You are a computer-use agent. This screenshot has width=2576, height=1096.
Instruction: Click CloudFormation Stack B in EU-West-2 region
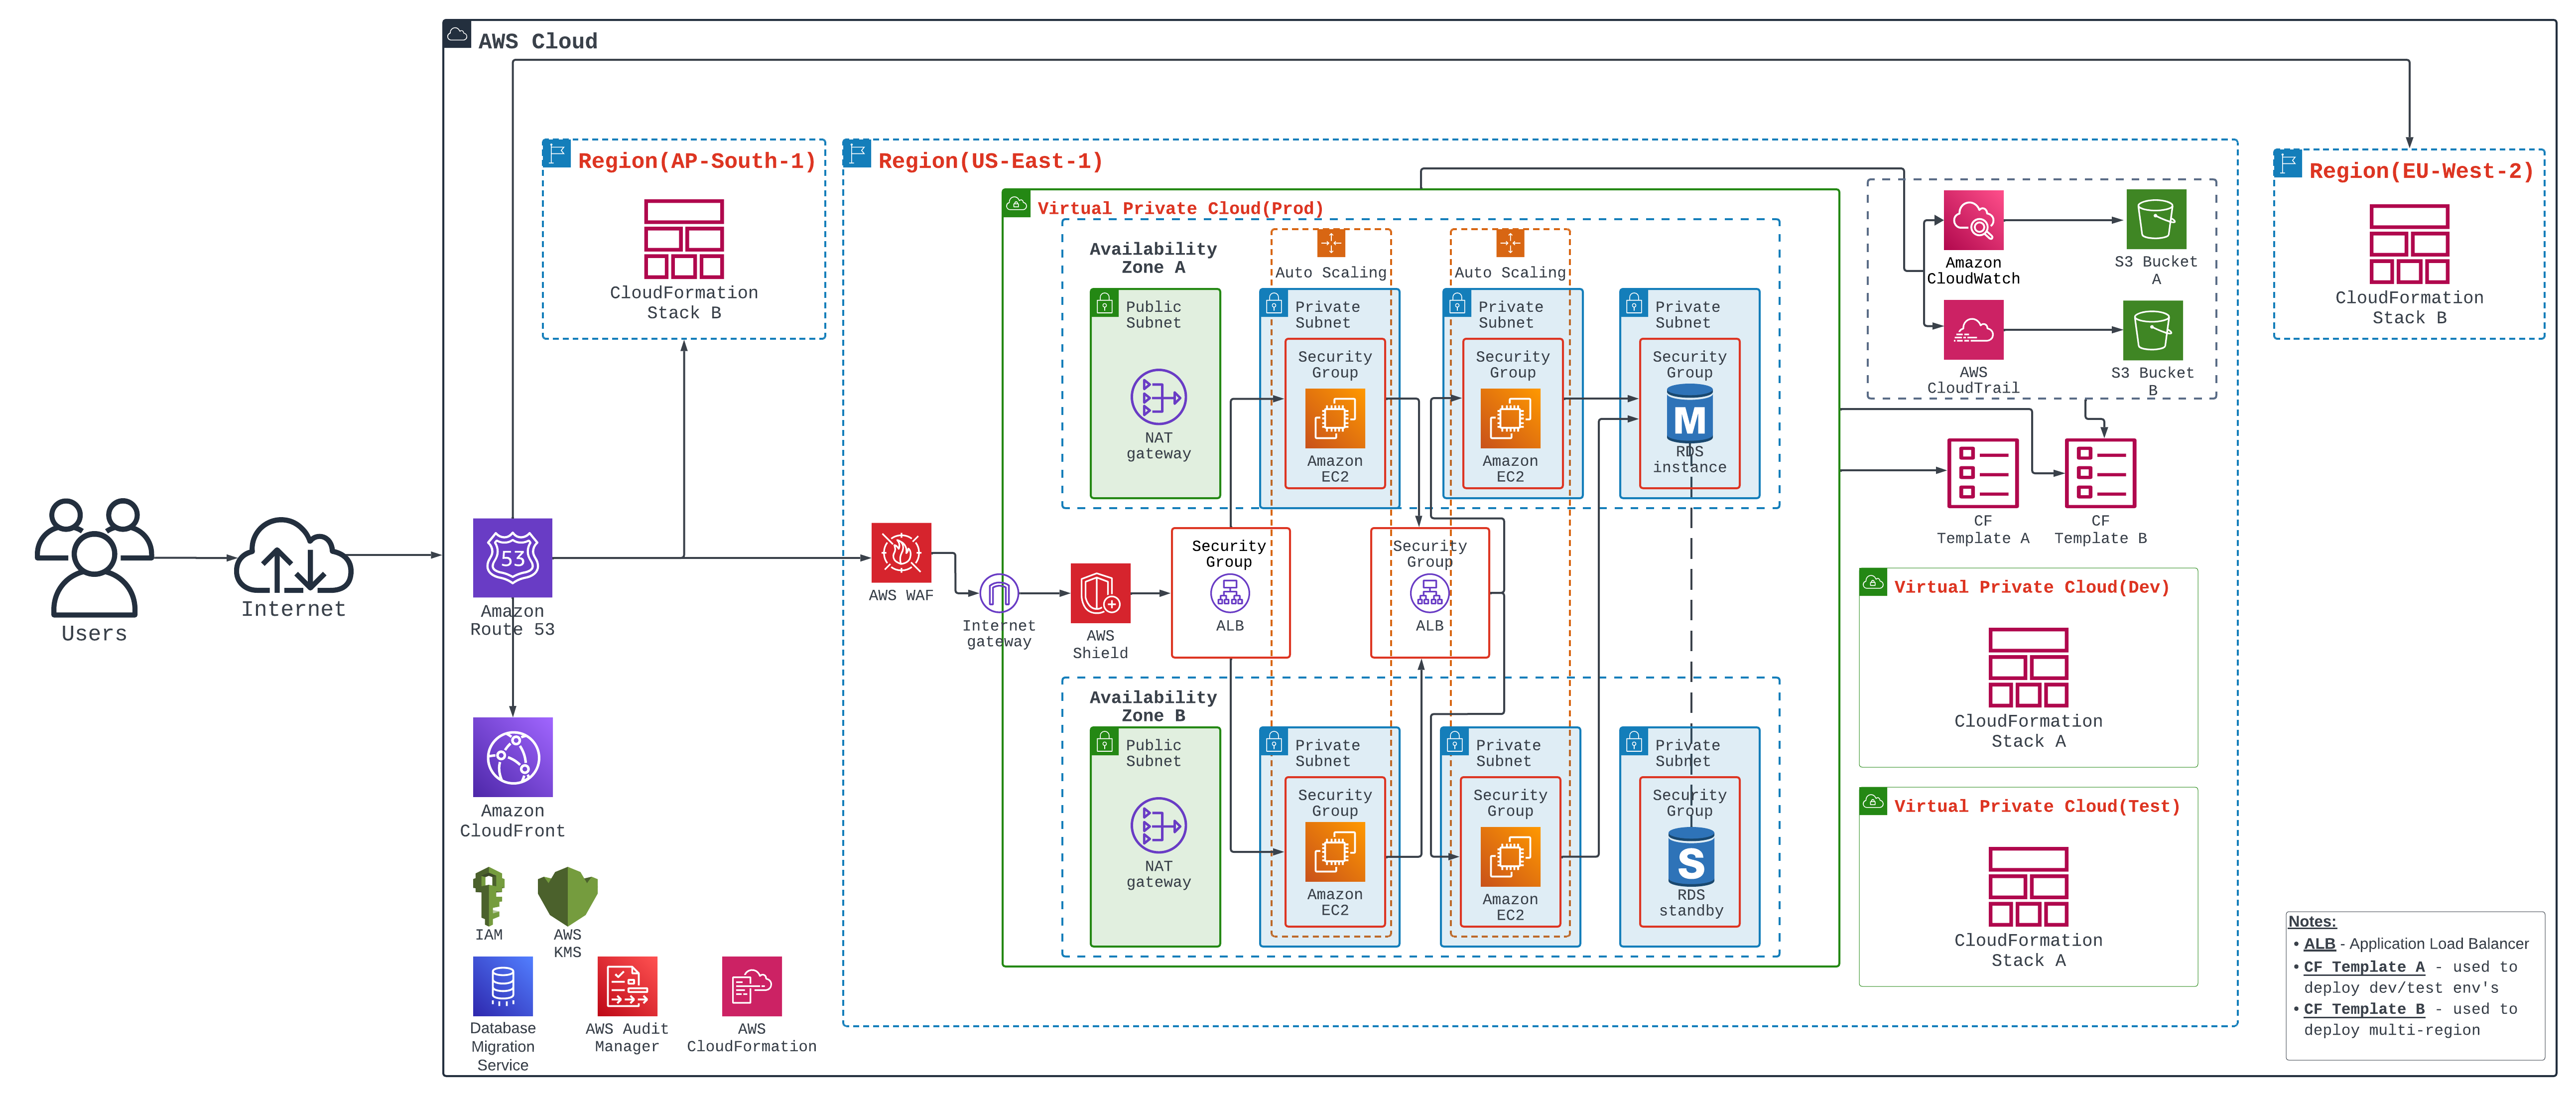click(x=2409, y=244)
